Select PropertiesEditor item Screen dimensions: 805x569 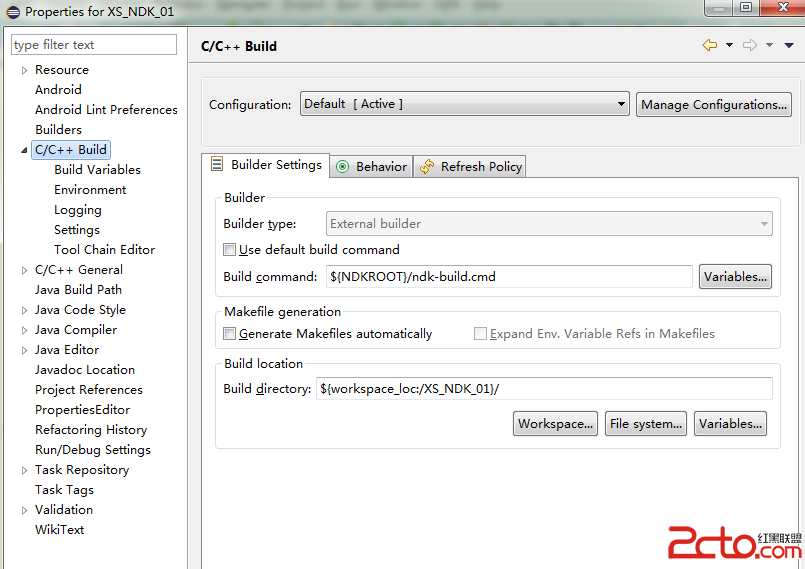point(82,410)
